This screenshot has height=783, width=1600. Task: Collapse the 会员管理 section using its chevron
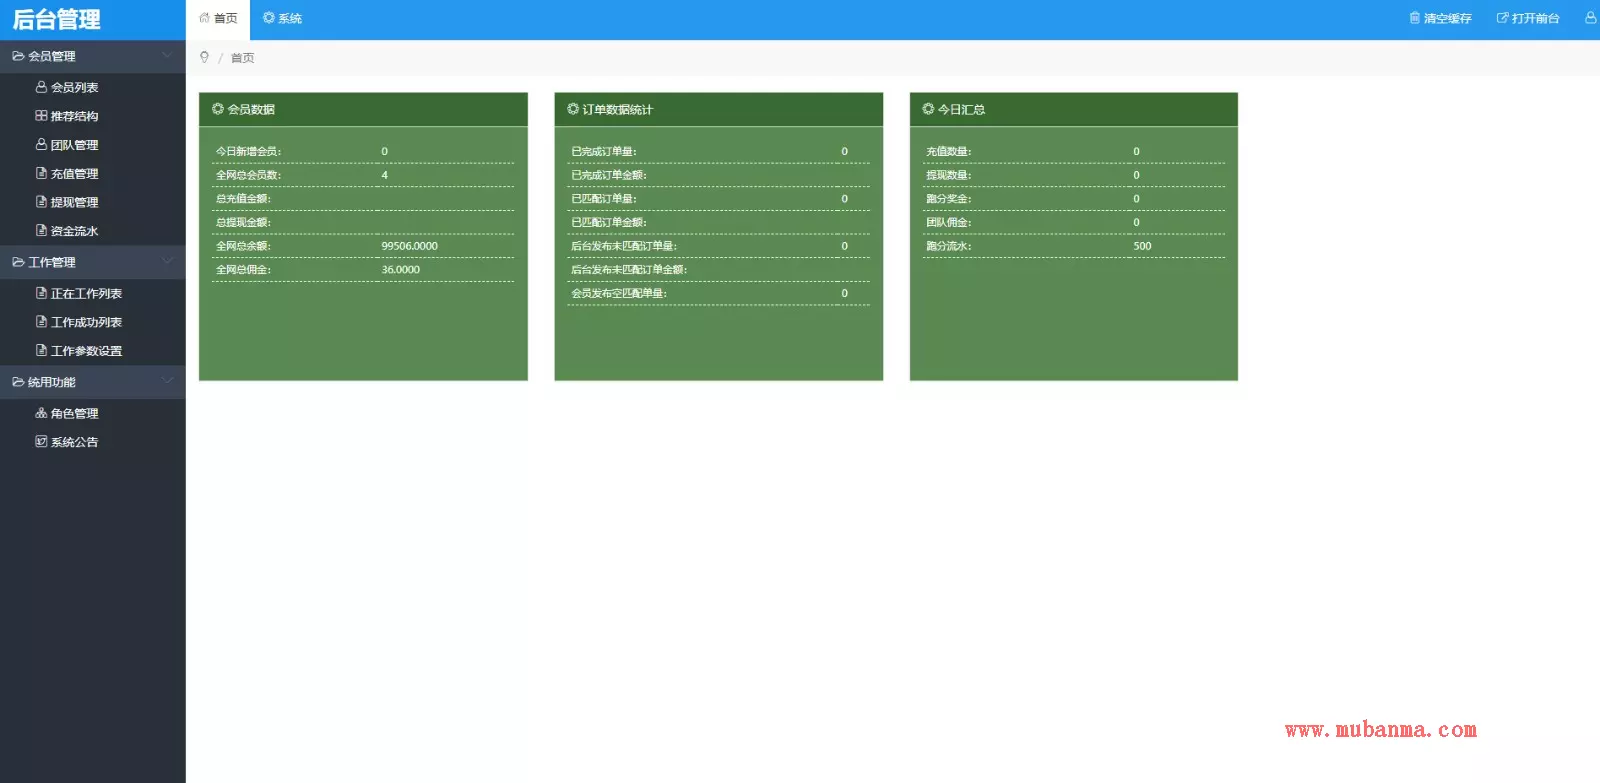click(167, 56)
